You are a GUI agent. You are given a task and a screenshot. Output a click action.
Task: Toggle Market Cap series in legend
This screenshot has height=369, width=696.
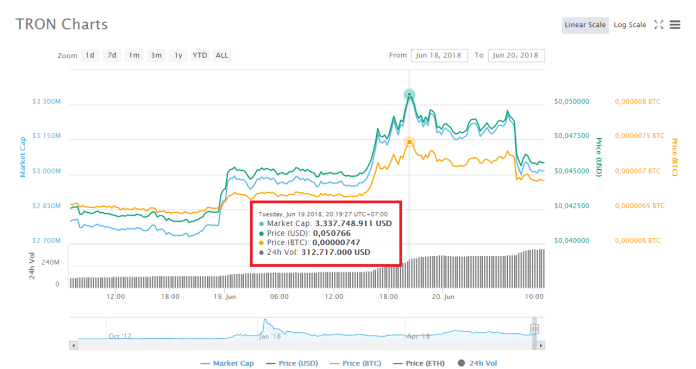pyautogui.click(x=227, y=363)
